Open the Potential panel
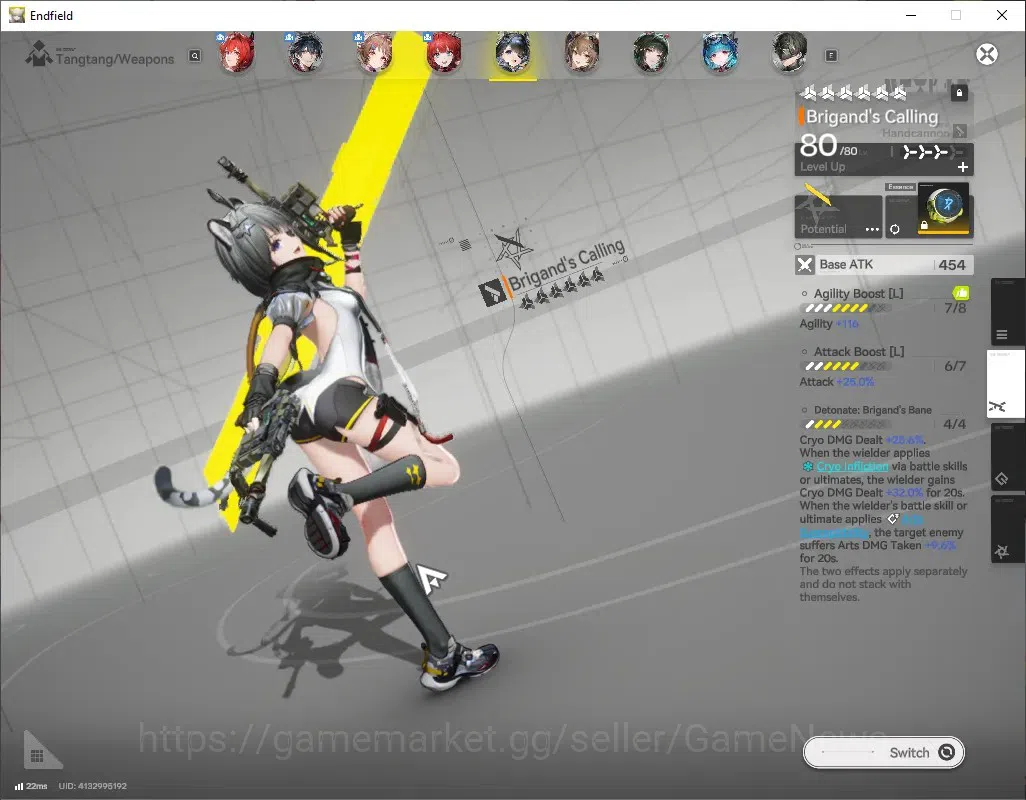This screenshot has height=800, width=1026. point(838,216)
